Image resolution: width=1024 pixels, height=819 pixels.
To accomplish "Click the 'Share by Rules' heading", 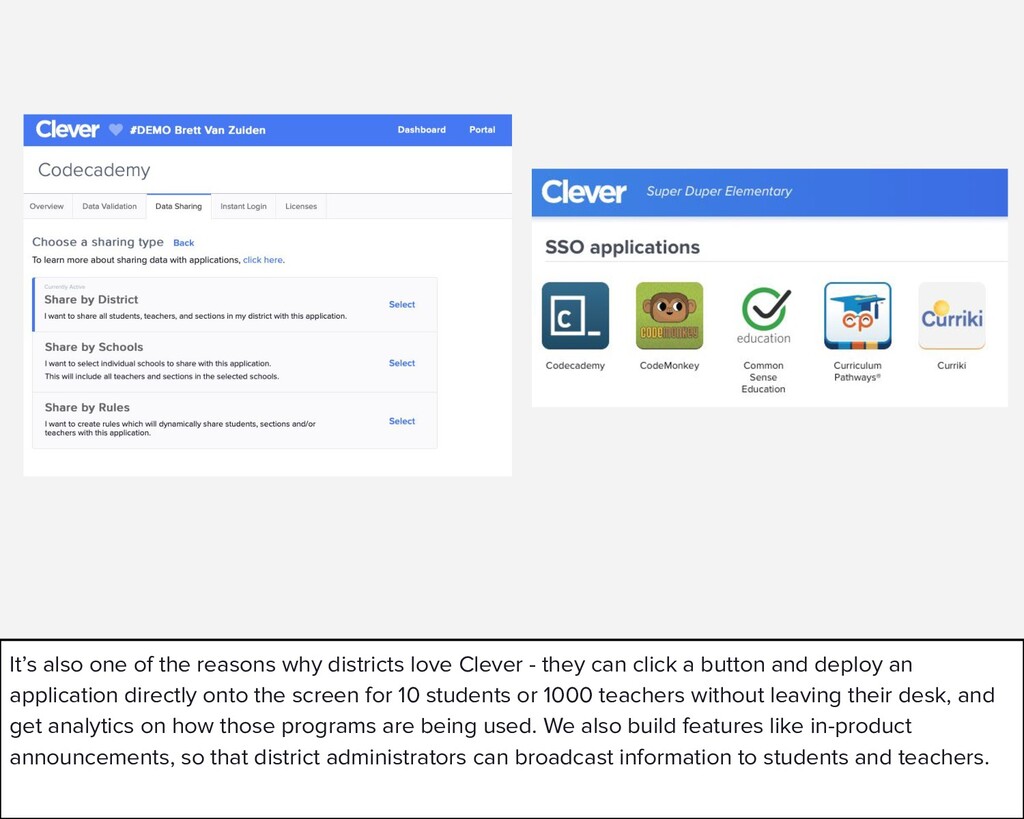I will point(87,408).
